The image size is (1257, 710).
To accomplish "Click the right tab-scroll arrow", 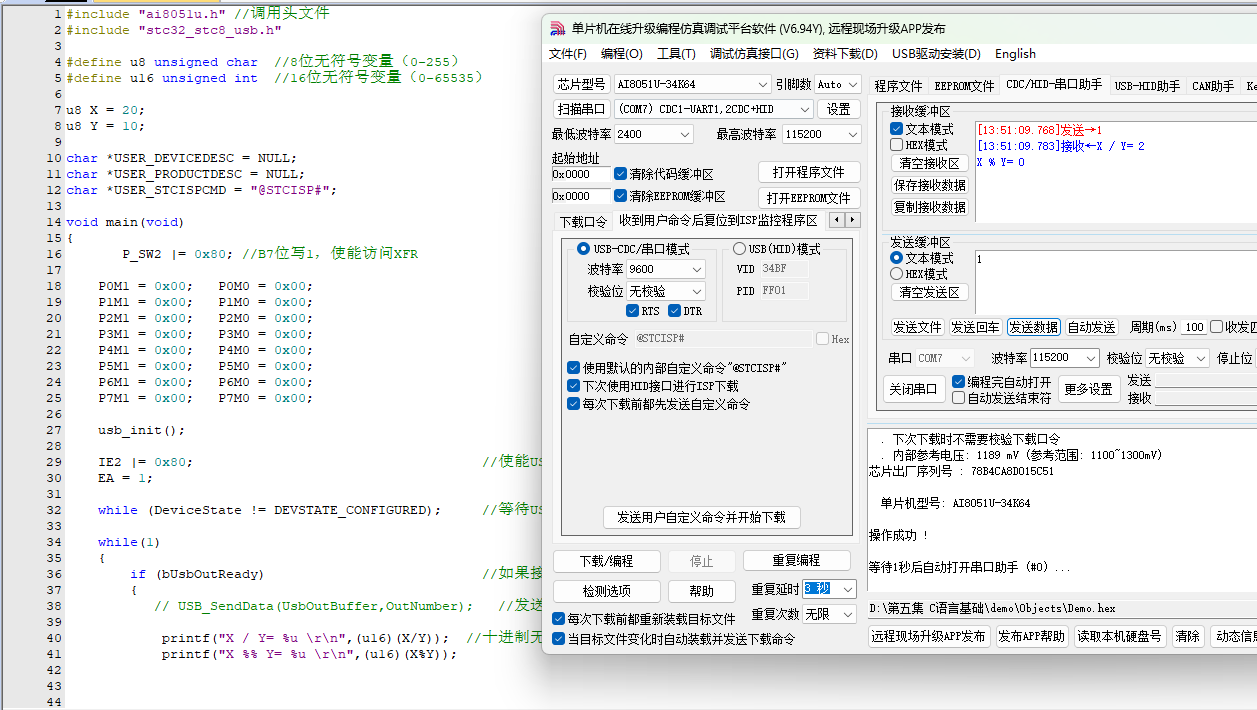I will click(x=852, y=220).
